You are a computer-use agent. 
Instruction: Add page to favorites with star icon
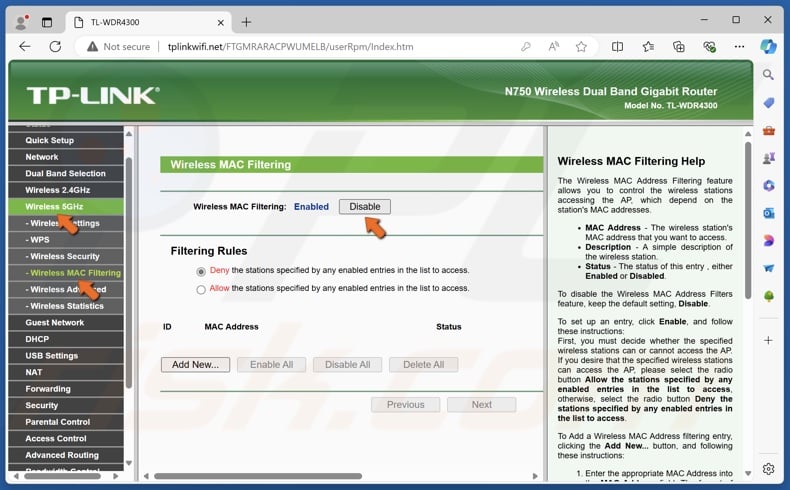pyautogui.click(x=581, y=46)
